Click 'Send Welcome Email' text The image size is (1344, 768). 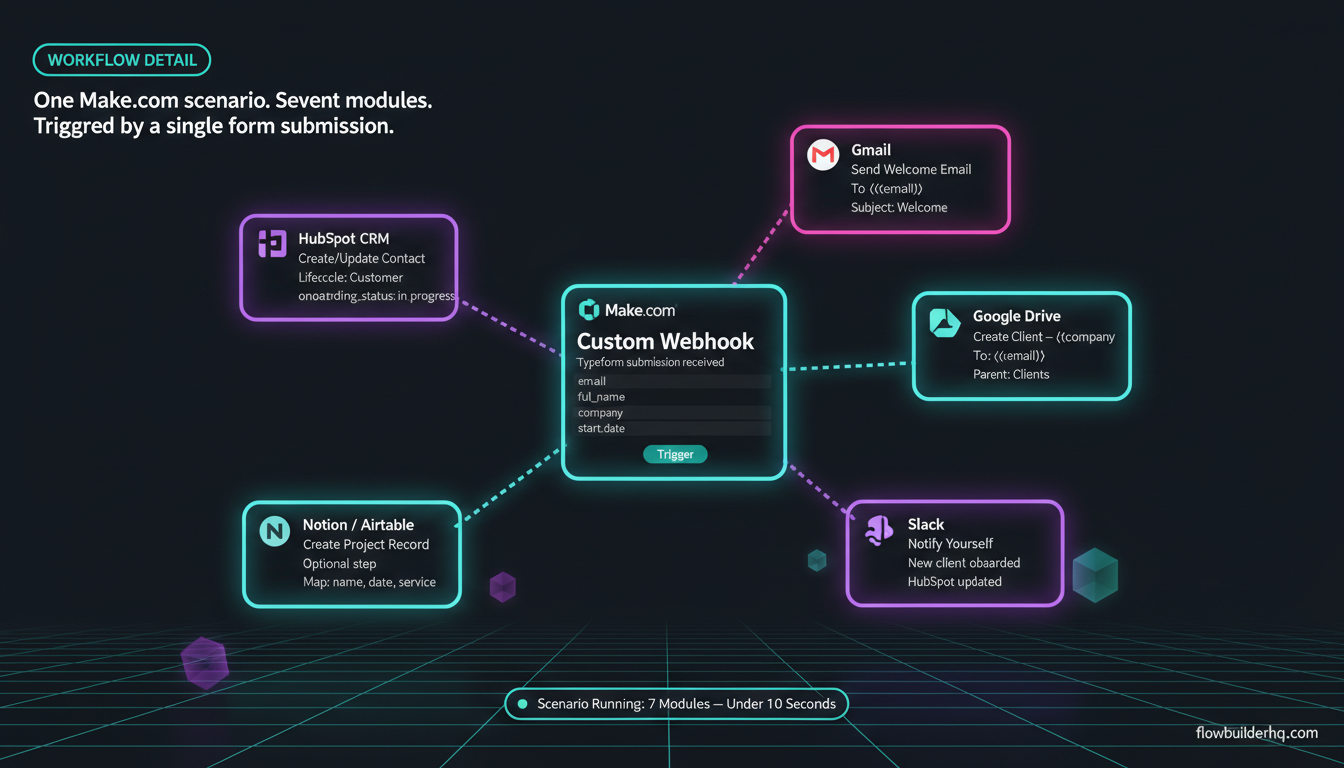(911, 169)
